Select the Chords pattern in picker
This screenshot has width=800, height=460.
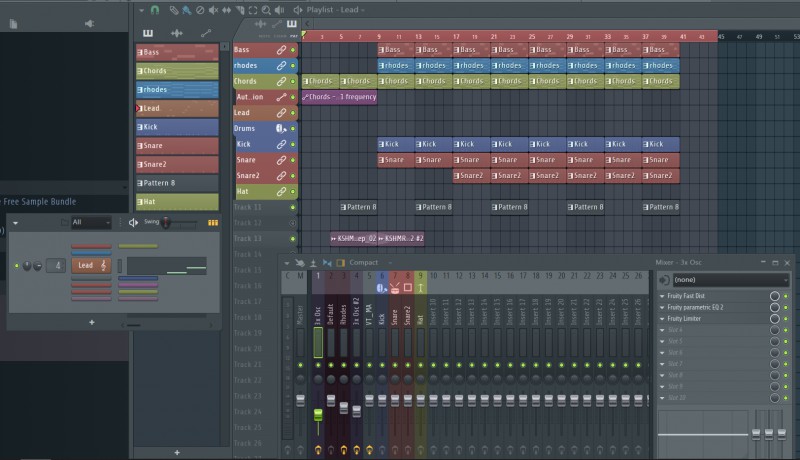(177, 71)
